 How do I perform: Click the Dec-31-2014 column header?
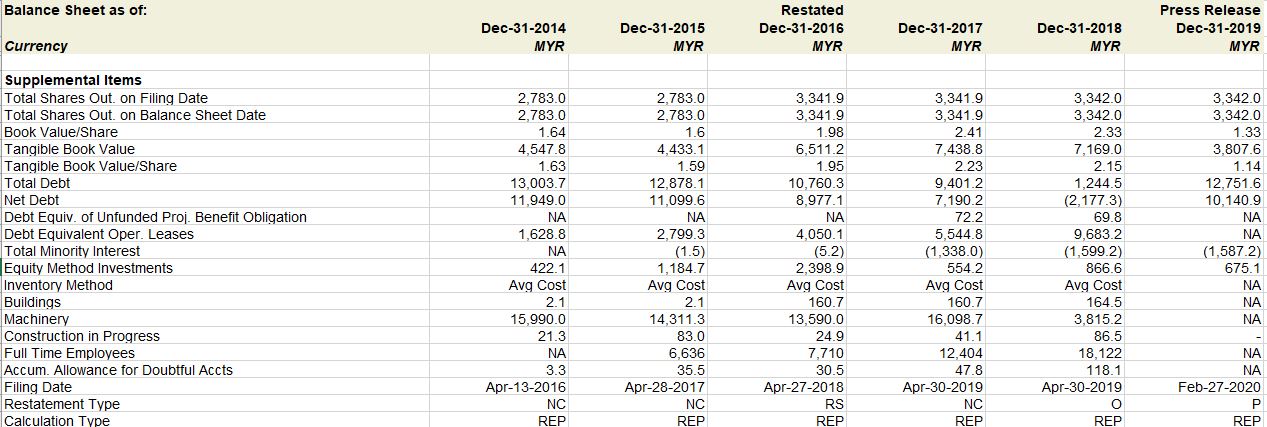click(x=523, y=28)
